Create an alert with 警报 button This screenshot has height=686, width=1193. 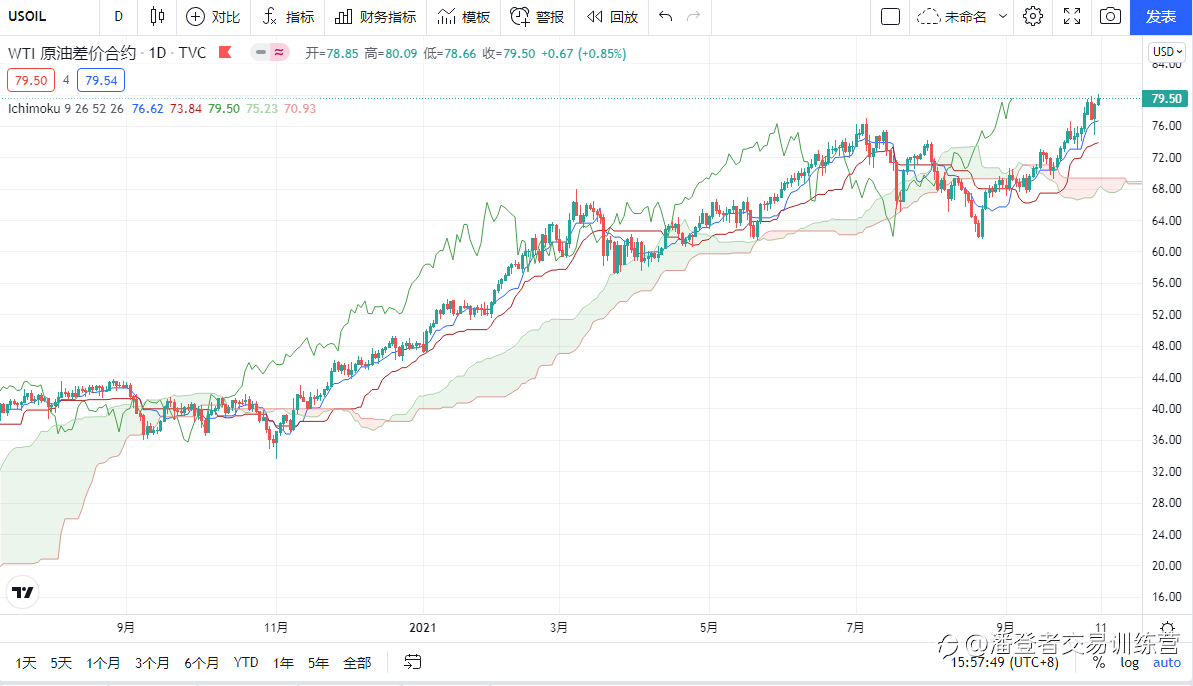537,16
